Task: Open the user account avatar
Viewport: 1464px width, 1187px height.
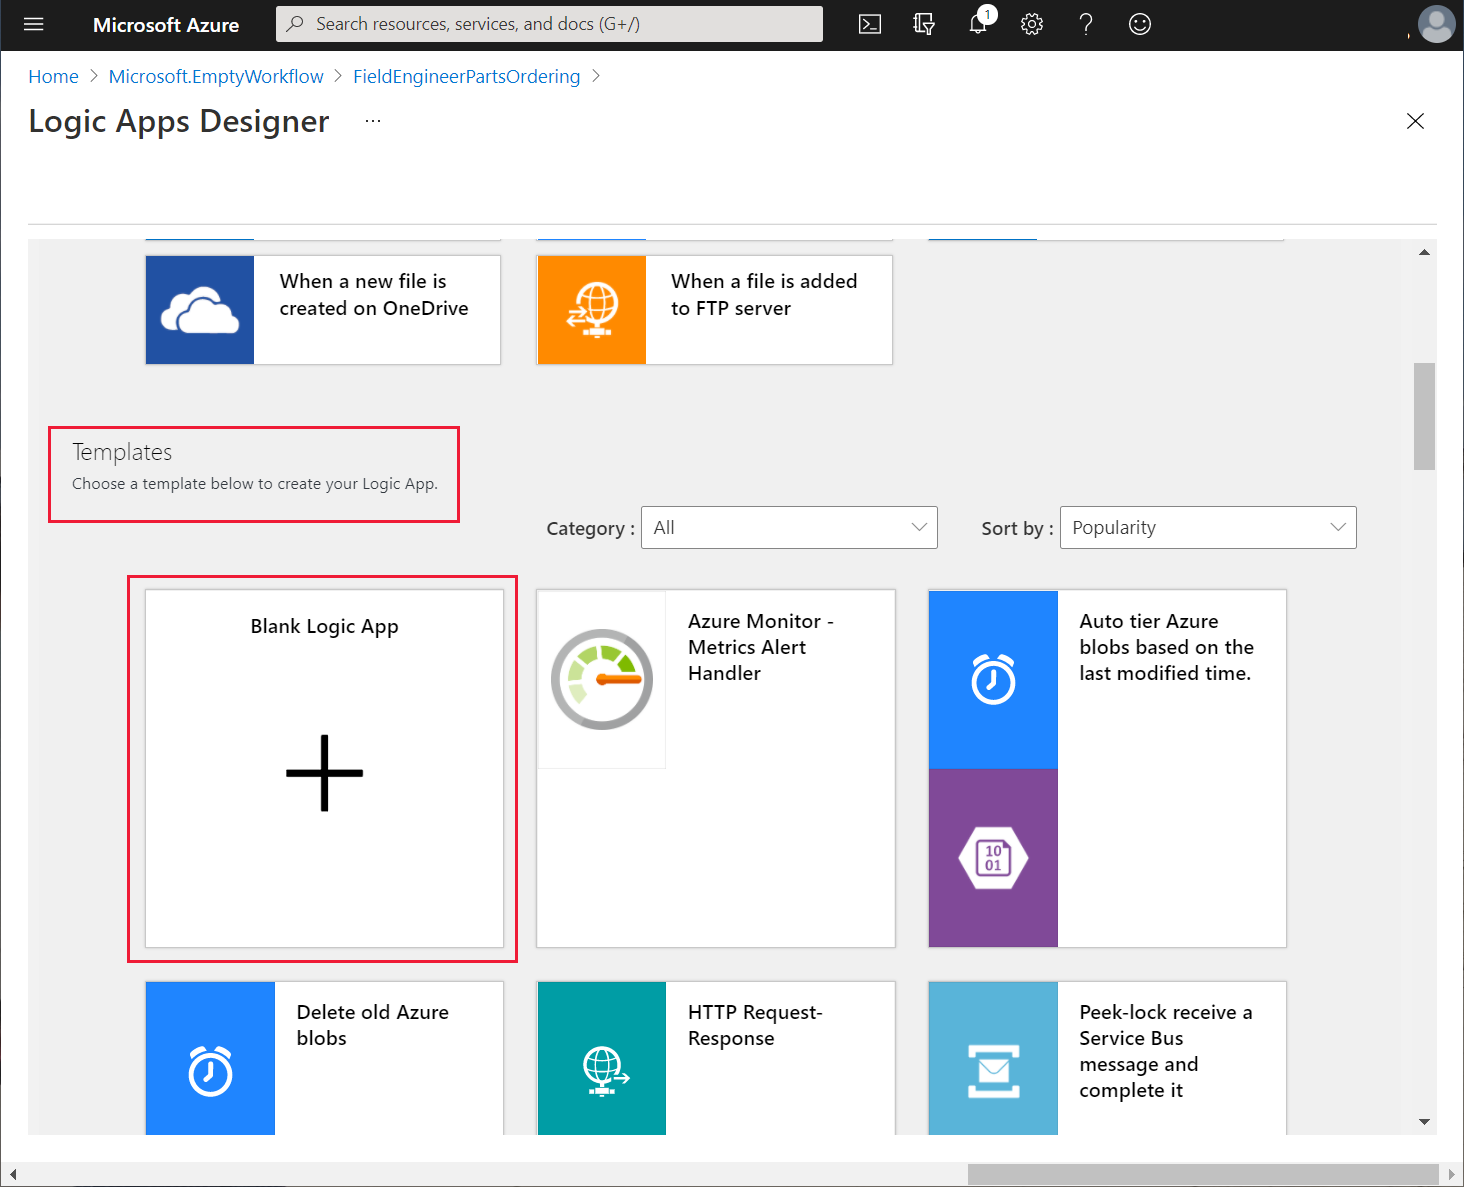Action: click(x=1436, y=25)
